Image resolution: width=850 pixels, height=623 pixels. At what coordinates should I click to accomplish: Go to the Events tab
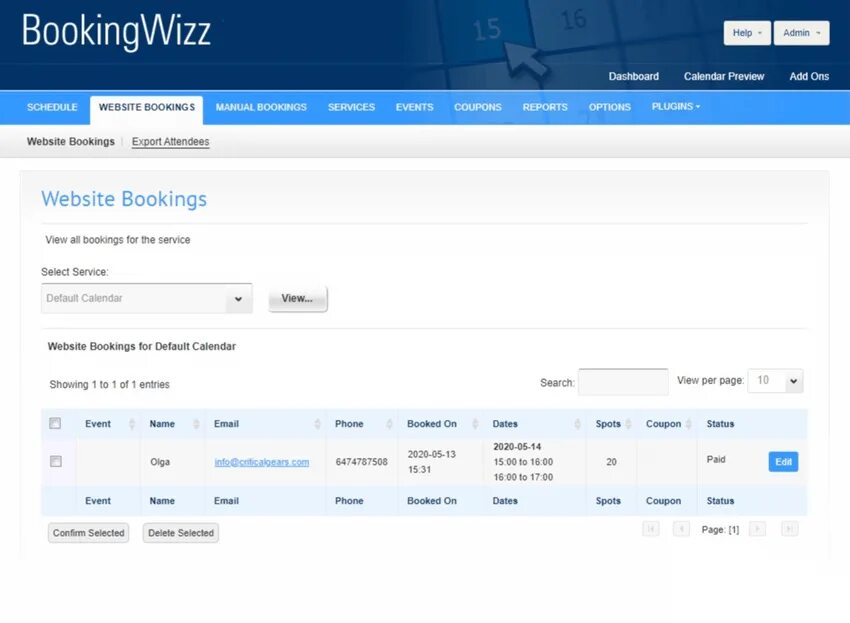(415, 107)
